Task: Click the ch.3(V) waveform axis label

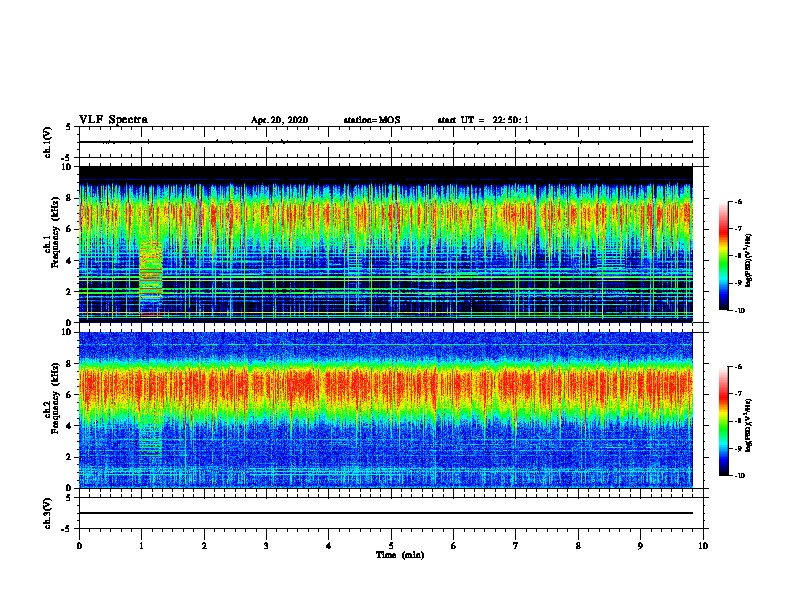Action: (47, 513)
